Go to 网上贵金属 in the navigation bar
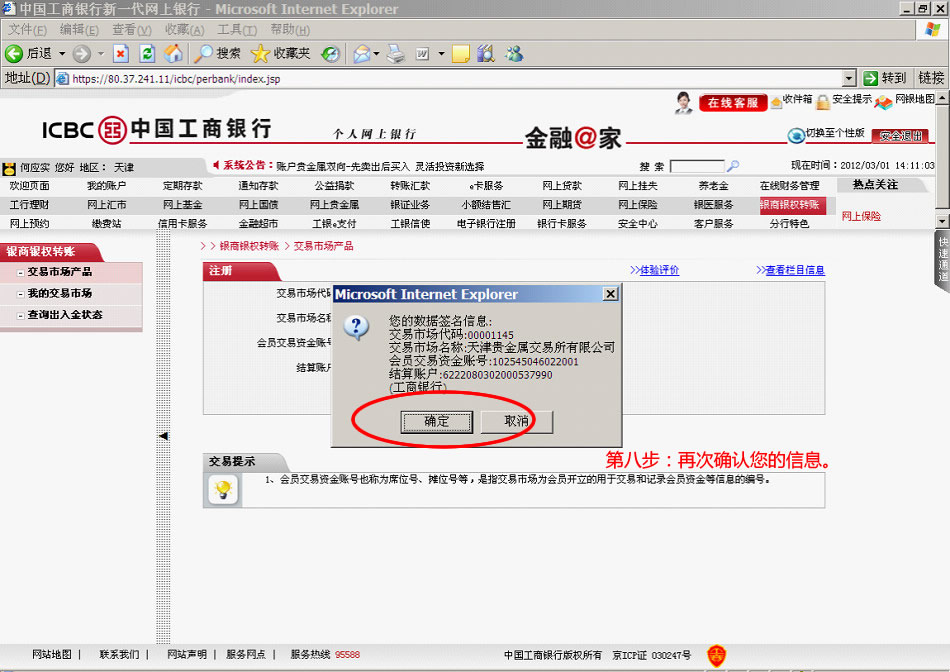Screen dimensions: 950x672 pyautogui.click(x=334, y=205)
